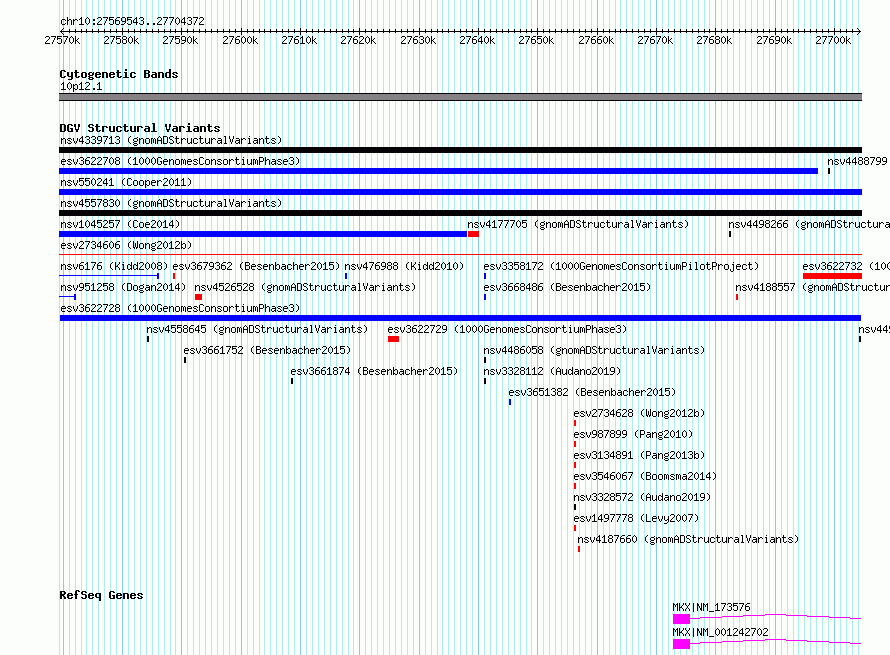Click nsv3328572 Audano2019 label
The width and height of the screenshot is (890, 655).
coord(642,497)
